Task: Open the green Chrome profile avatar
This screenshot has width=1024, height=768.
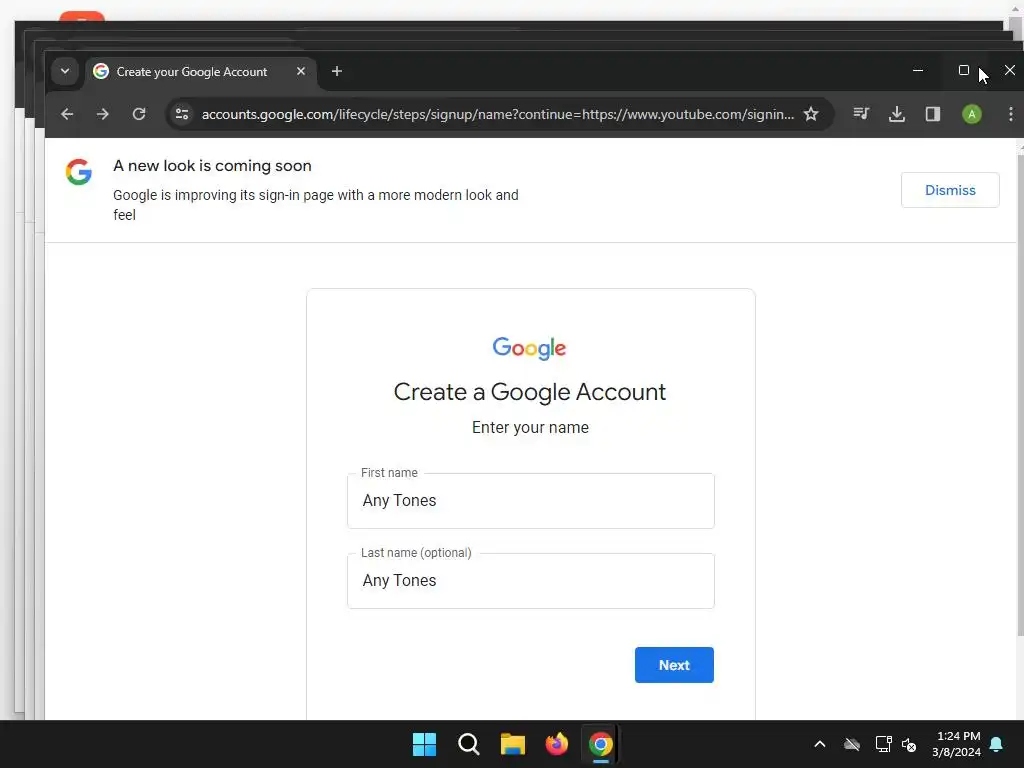Action: tap(972, 114)
